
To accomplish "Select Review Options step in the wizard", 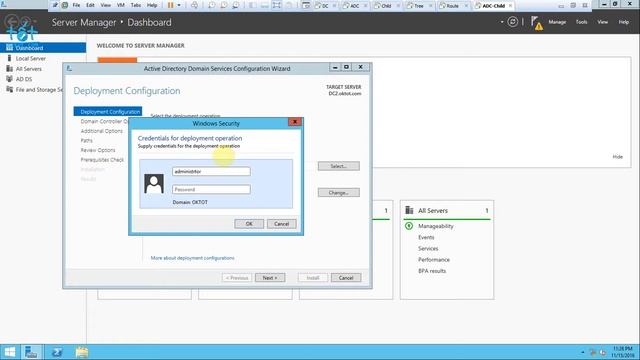I will 98,150.
